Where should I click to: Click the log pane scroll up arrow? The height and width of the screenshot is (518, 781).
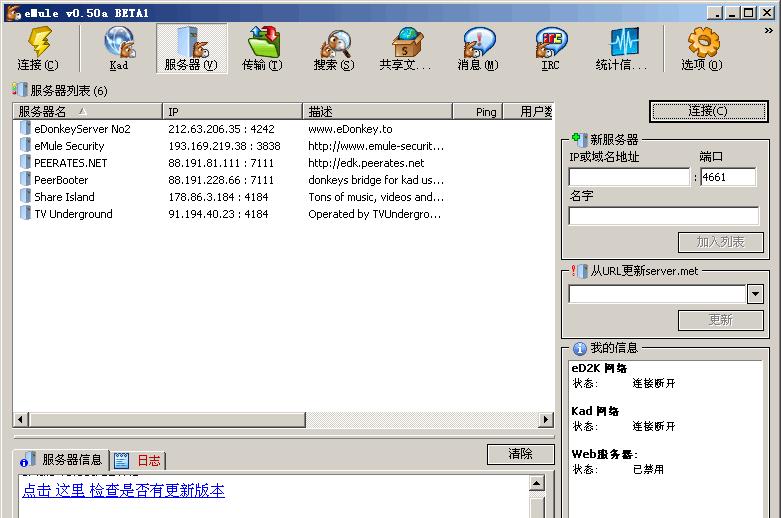[x=536, y=483]
